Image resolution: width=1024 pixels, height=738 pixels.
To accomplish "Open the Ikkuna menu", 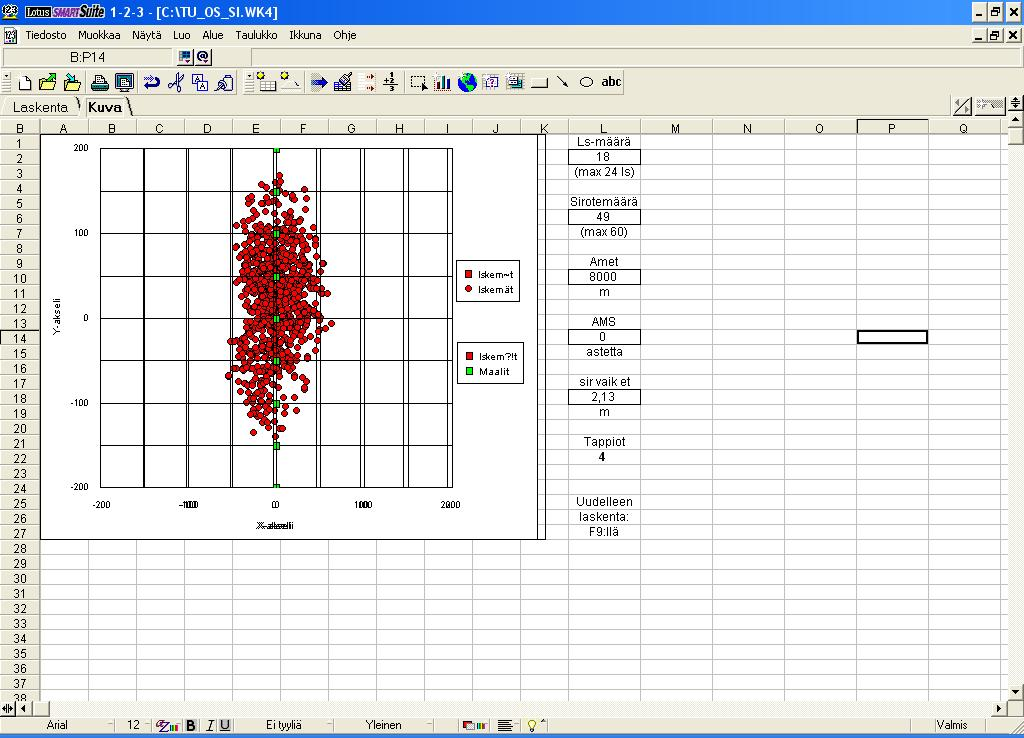I will coord(305,35).
